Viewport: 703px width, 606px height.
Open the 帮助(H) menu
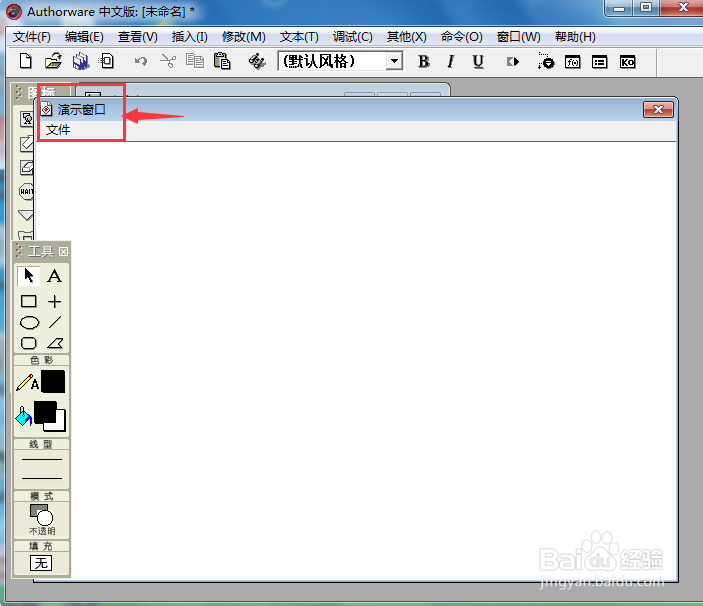click(575, 37)
